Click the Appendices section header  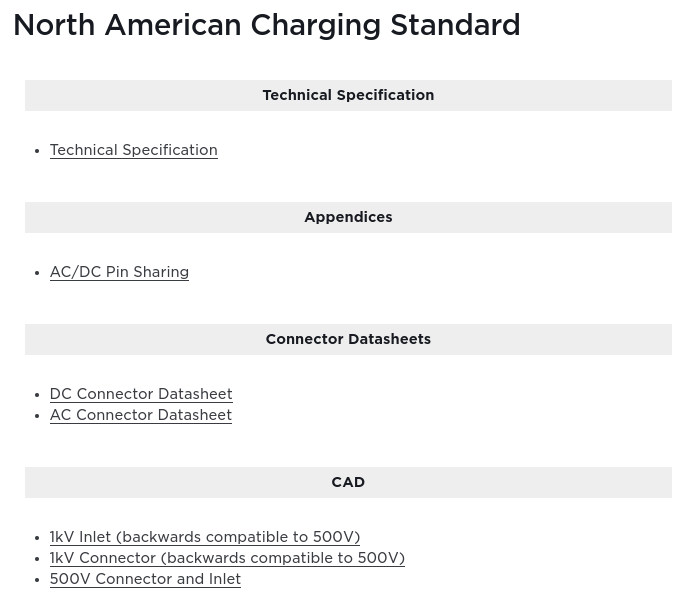pyautogui.click(x=348, y=217)
